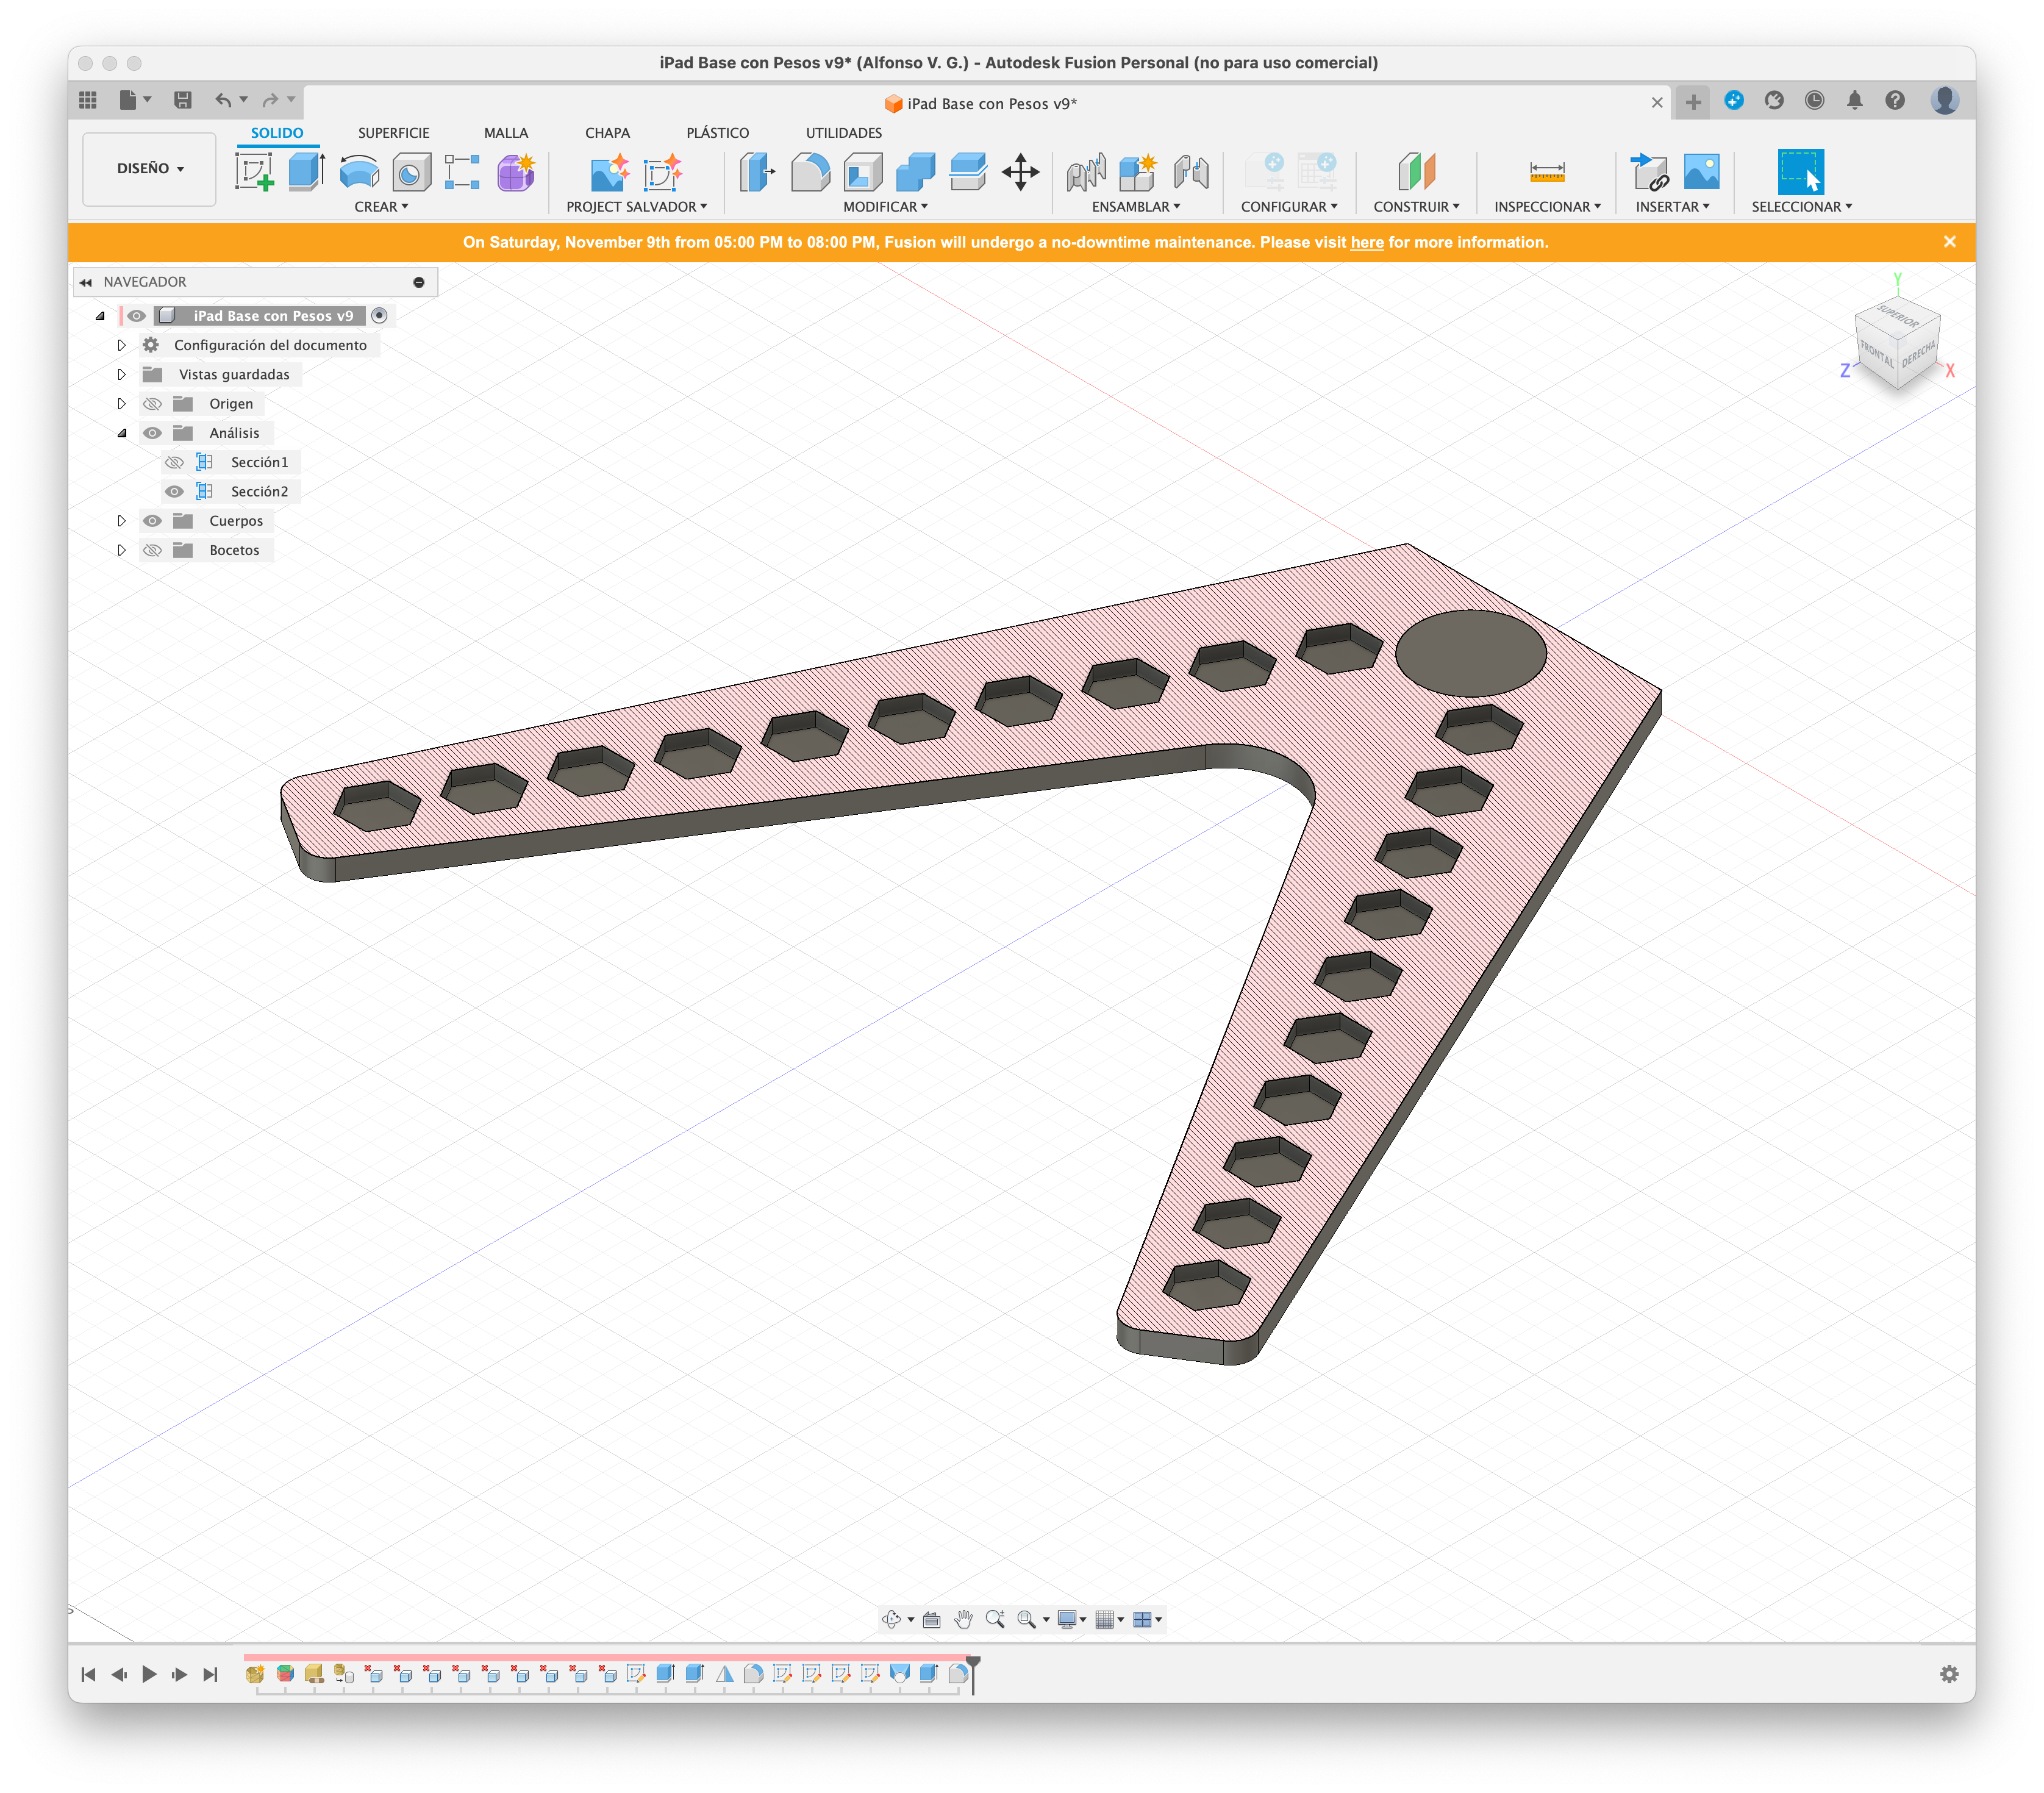Expand the Origen folder
The height and width of the screenshot is (1793, 2044).
pyautogui.click(x=121, y=404)
